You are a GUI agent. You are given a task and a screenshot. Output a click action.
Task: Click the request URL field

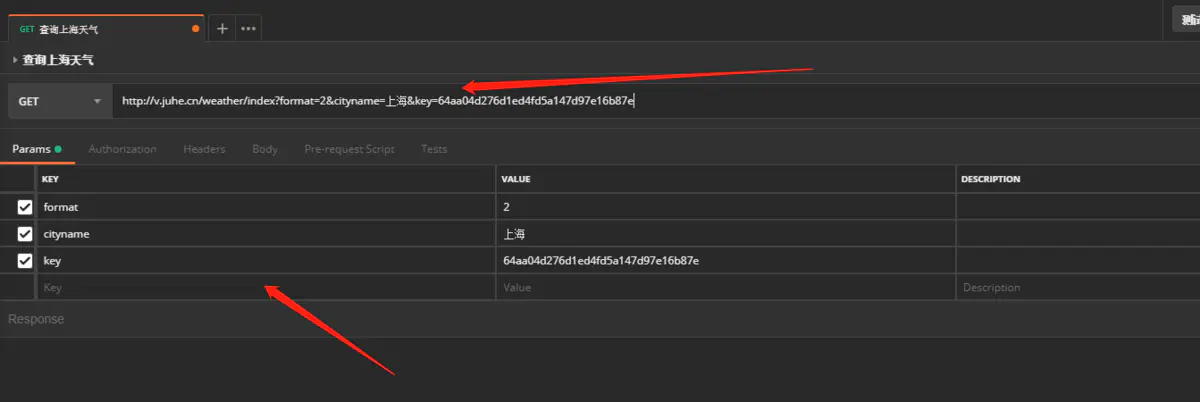click(x=655, y=101)
